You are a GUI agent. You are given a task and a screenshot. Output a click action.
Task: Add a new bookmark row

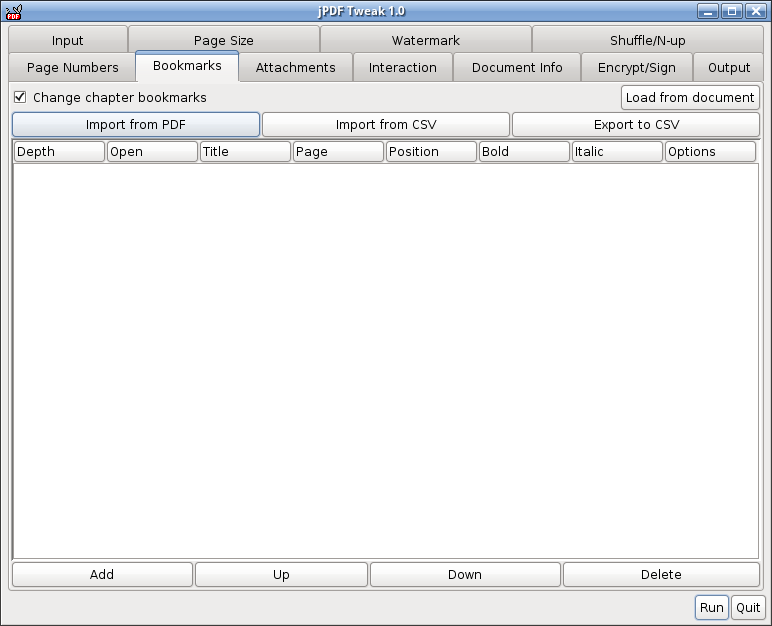tap(102, 574)
